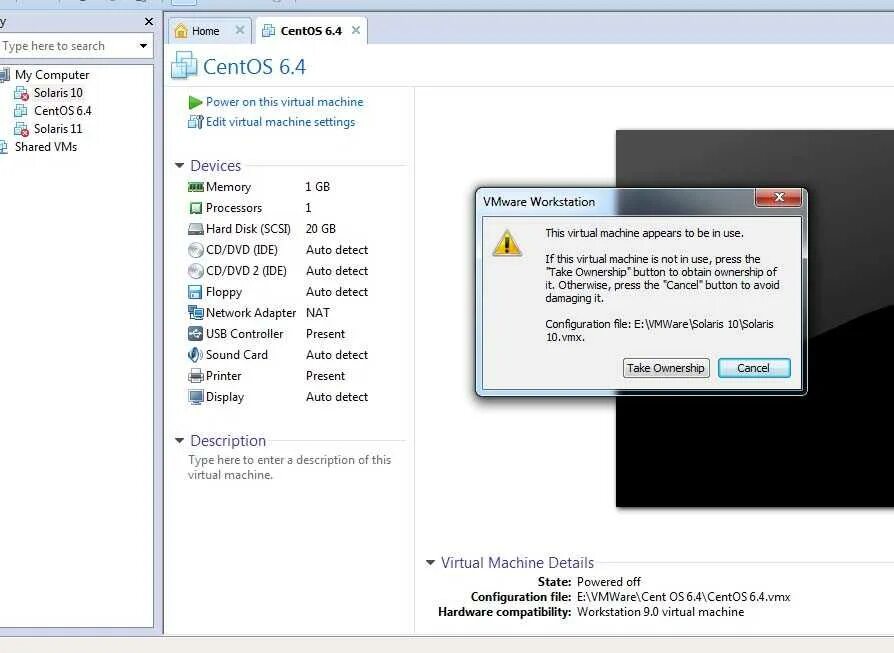Screen dimensions: 894x653
Task: Select the Processors device label
Action: coord(234,208)
